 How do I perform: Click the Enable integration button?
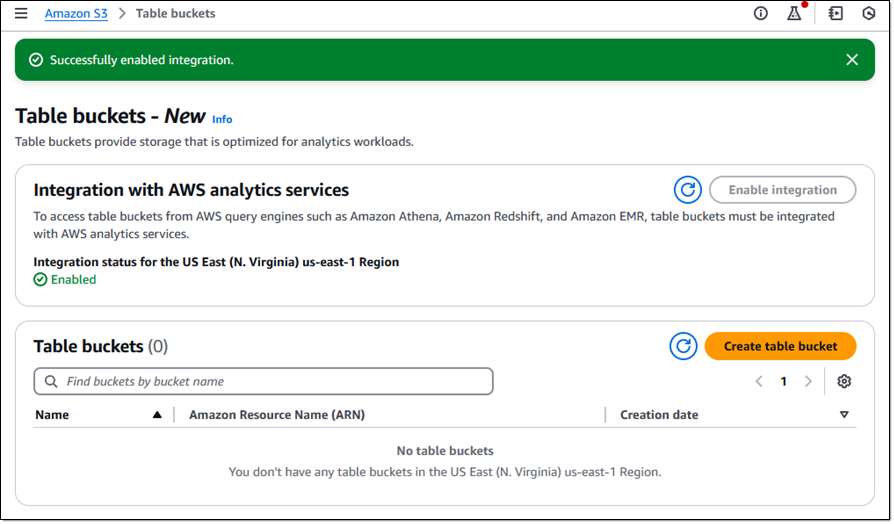click(783, 190)
